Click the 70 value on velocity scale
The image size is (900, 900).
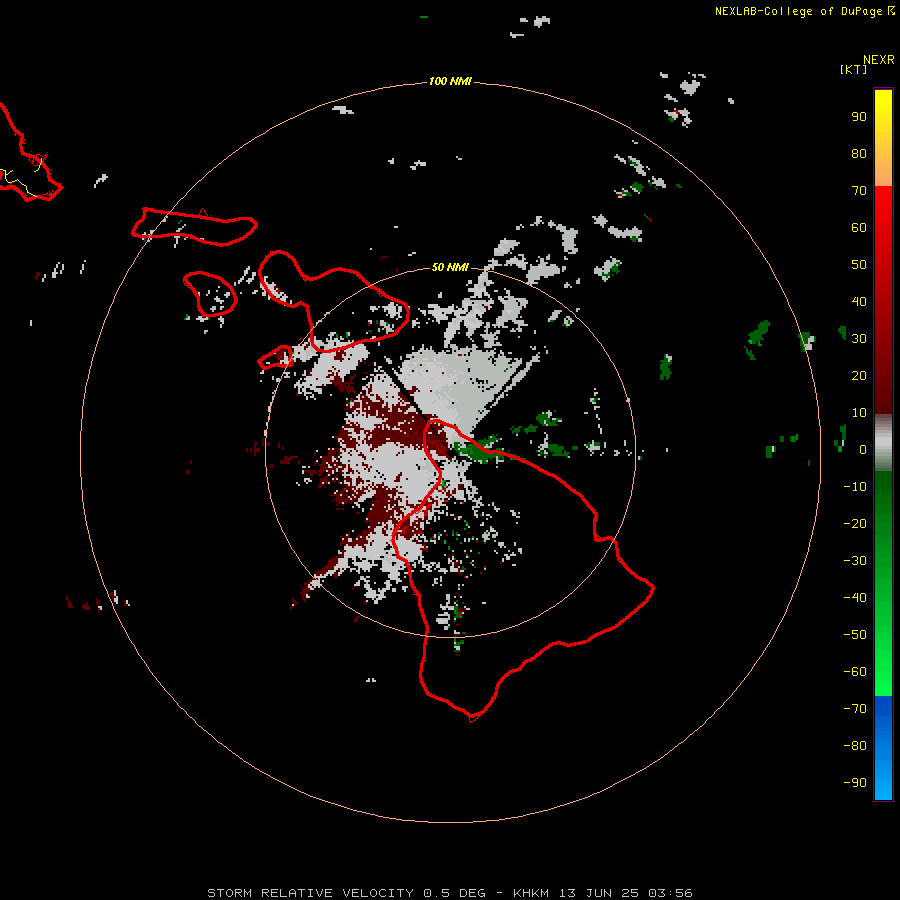[859, 191]
